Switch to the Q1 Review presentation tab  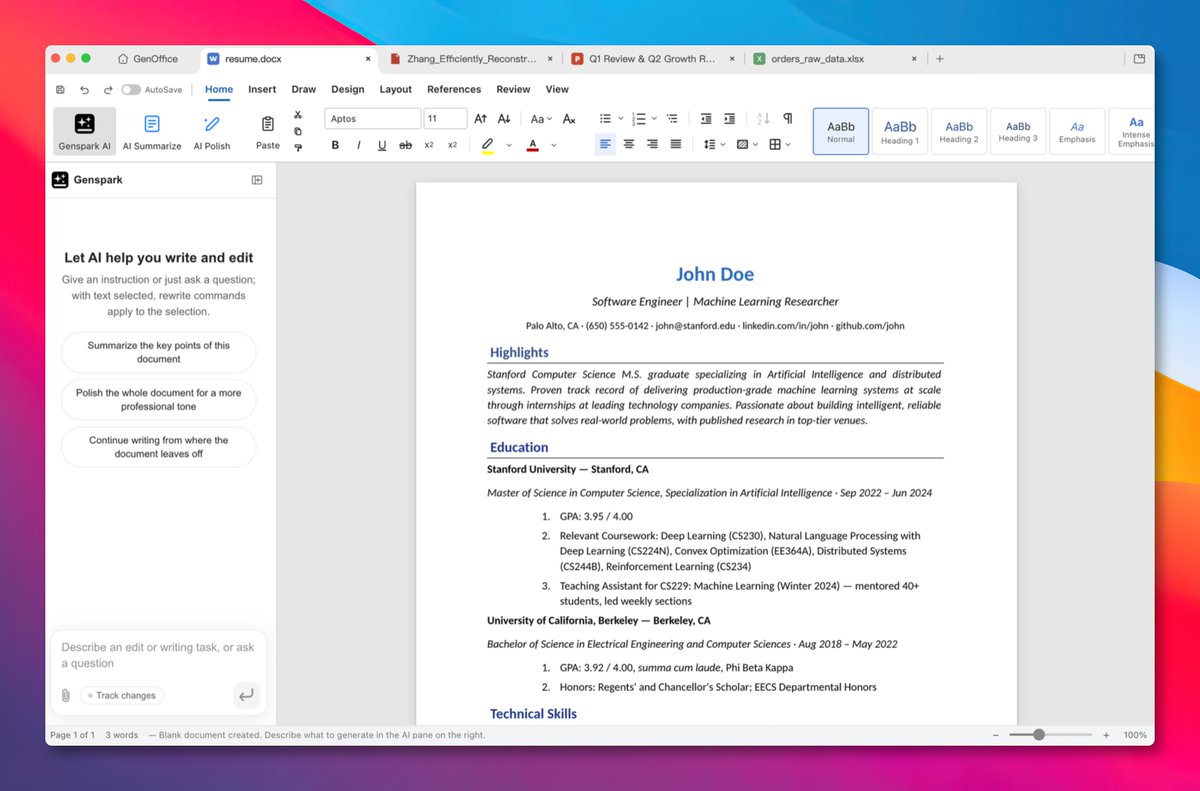[653, 59]
